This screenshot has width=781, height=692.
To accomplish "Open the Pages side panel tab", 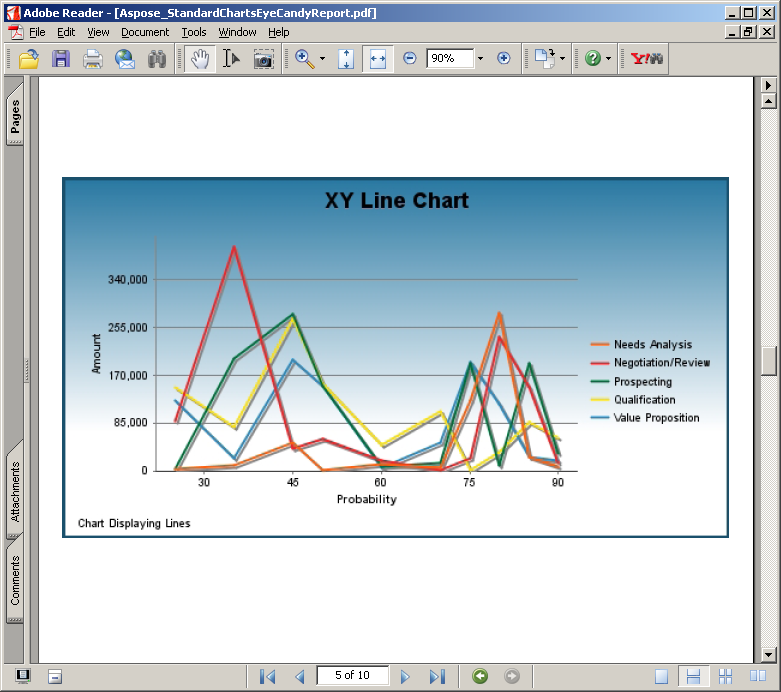I will pos(15,118).
